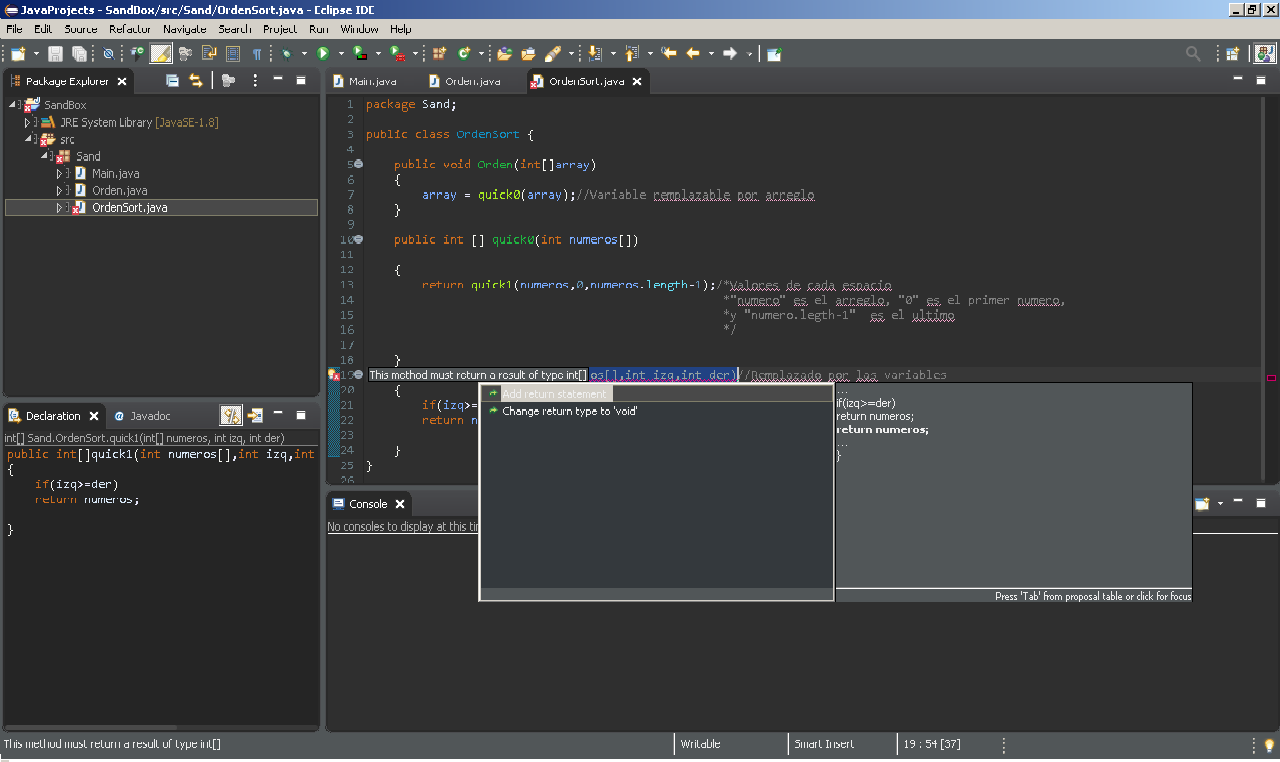The width and height of the screenshot is (1280, 762).
Task: Choose "Change return type to 'void'" fix
Action: pyautogui.click(x=656, y=411)
